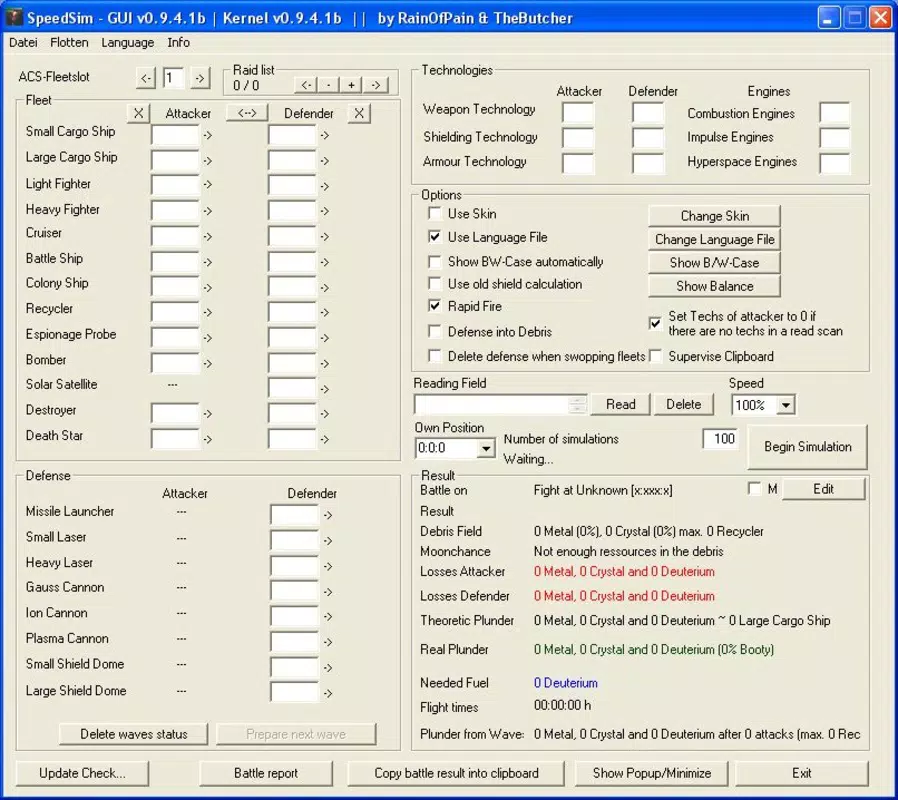Click SpeedSim title bar application icon
Viewport: 898px width, 800px height.
click(x=14, y=18)
